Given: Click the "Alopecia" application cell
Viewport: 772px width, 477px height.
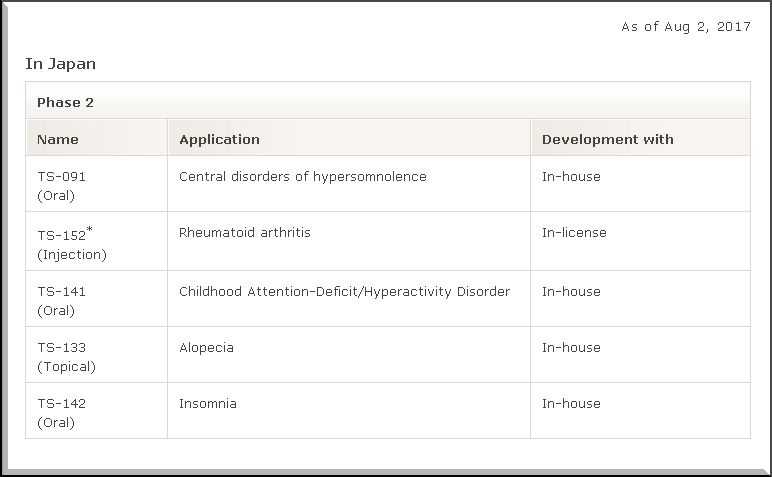Looking at the screenshot, I should coord(206,348).
